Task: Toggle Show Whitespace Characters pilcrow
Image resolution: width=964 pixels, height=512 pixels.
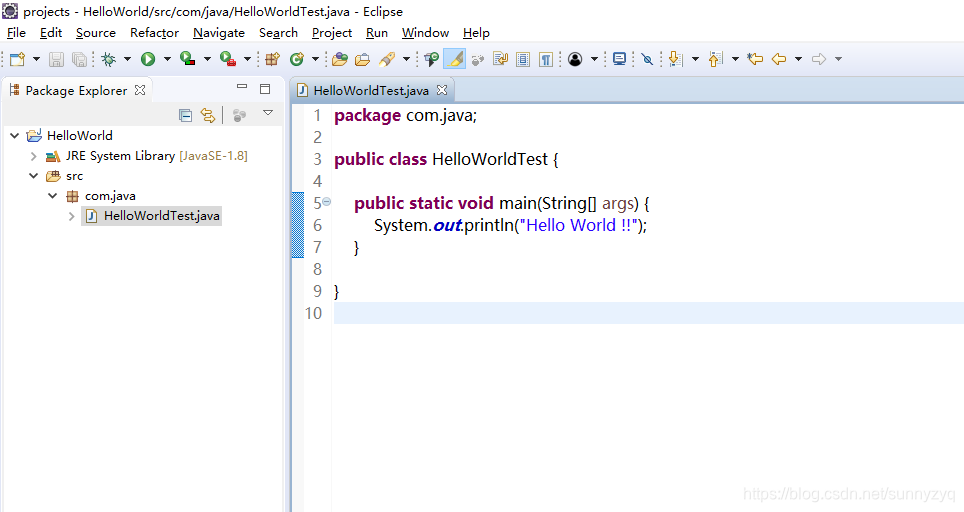Action: pos(546,59)
